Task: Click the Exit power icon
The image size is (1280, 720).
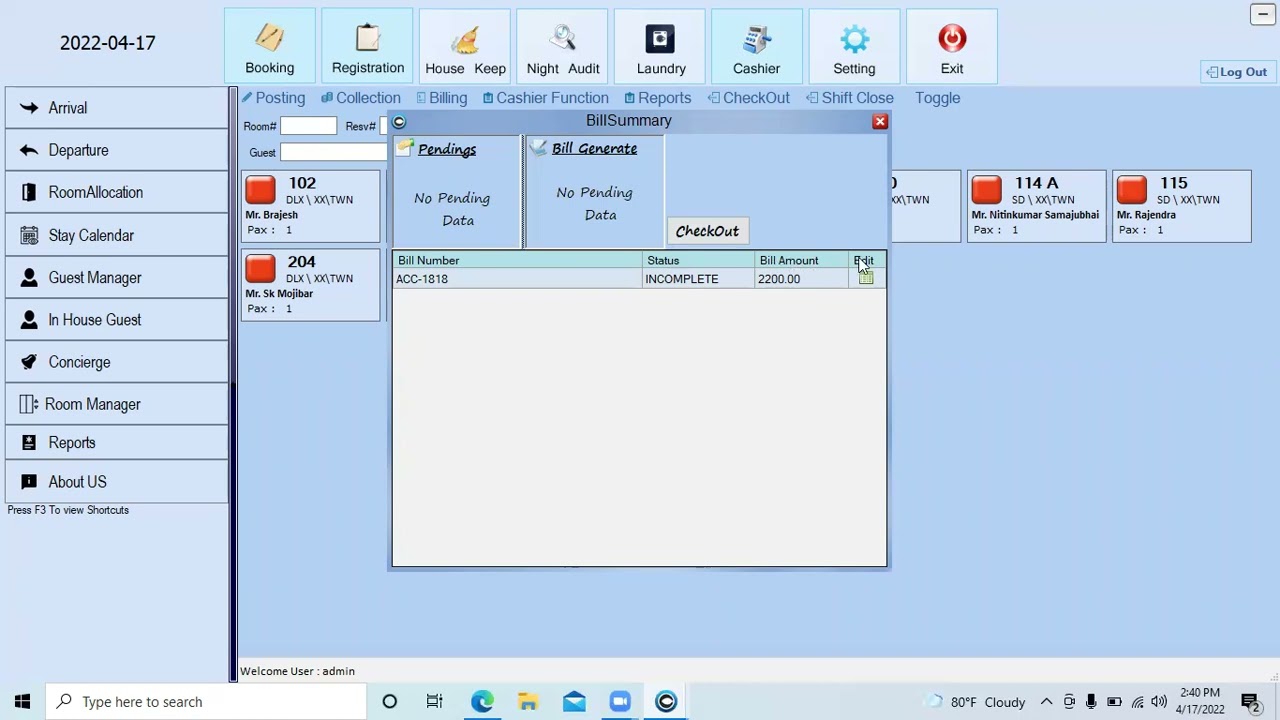Action: click(x=952, y=39)
